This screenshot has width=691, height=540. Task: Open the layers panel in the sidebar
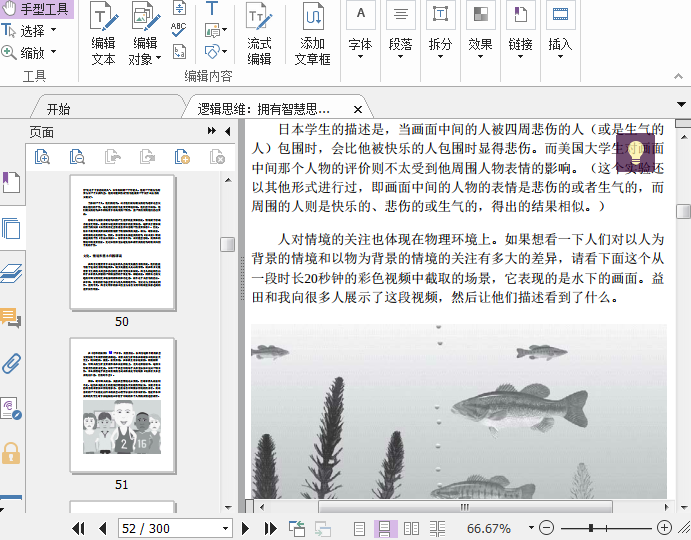point(11,273)
